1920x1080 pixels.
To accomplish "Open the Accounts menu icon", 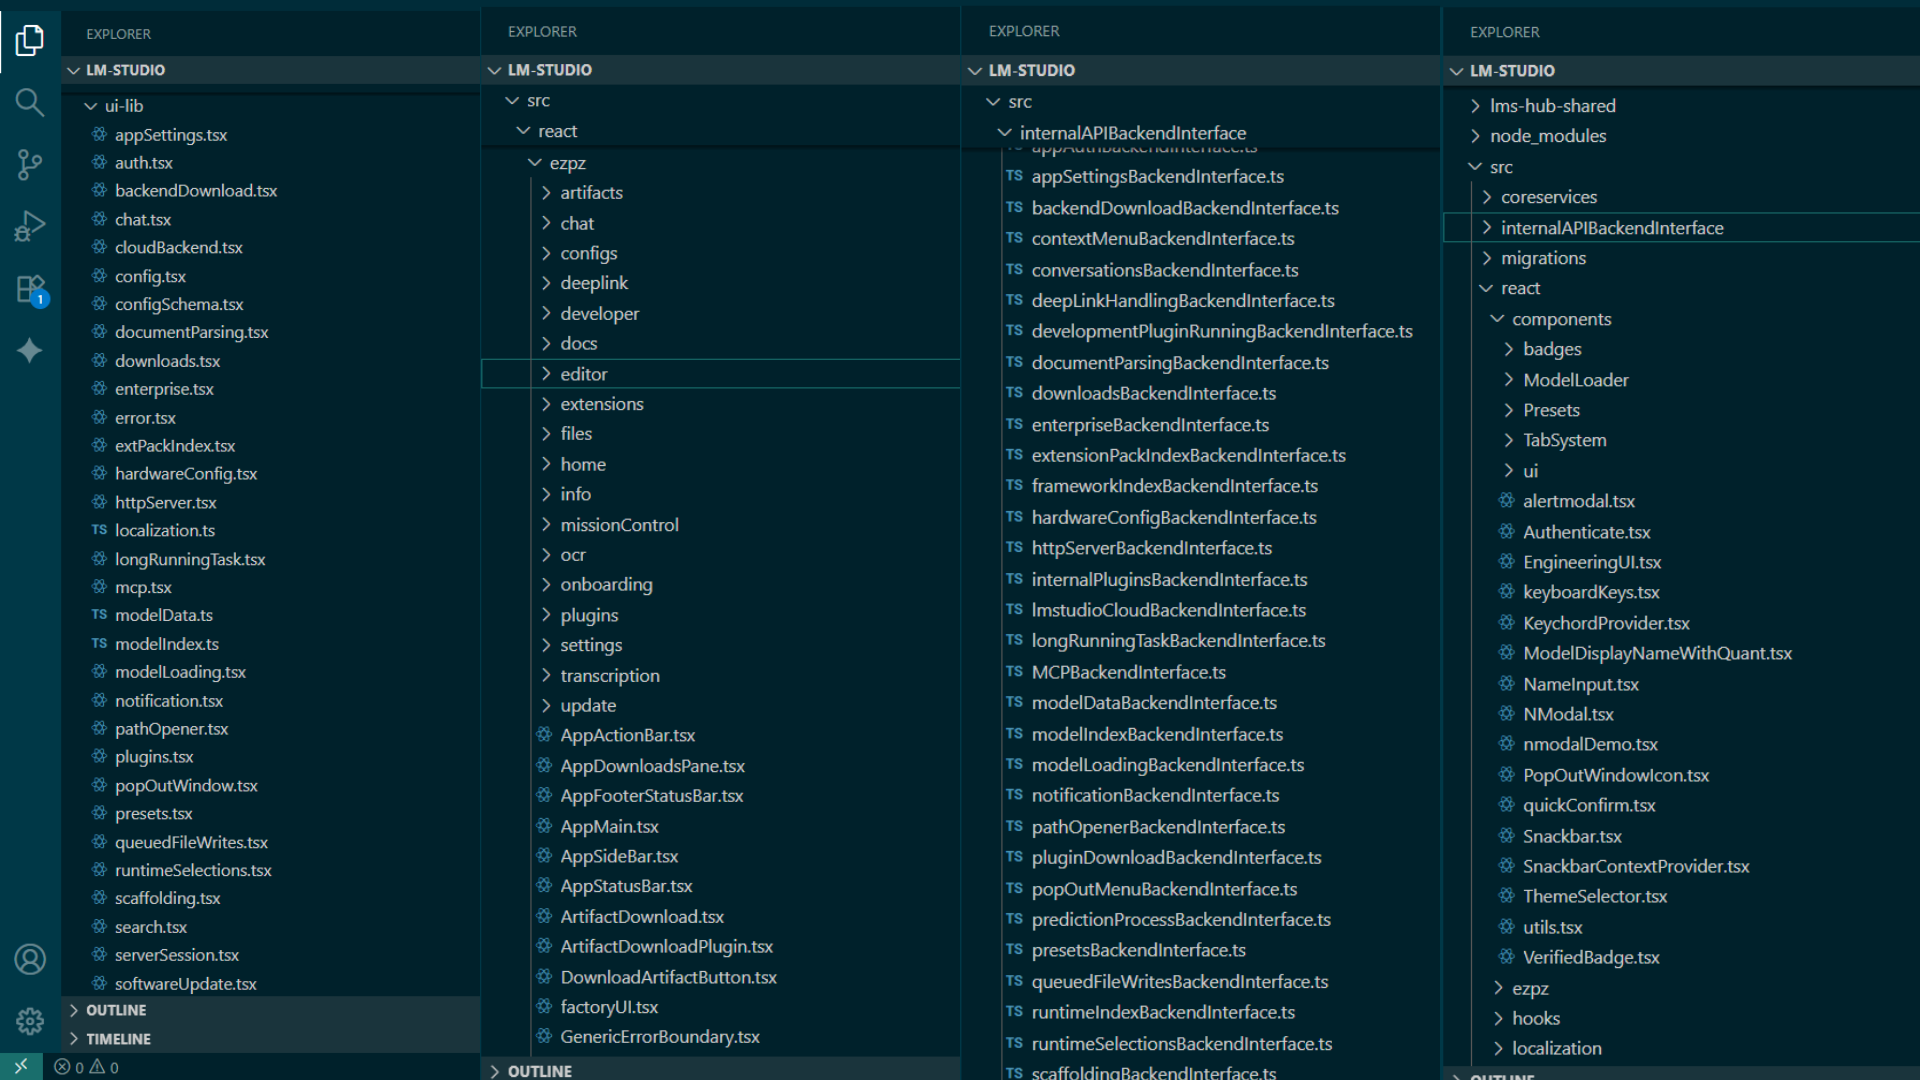I will click(30, 960).
